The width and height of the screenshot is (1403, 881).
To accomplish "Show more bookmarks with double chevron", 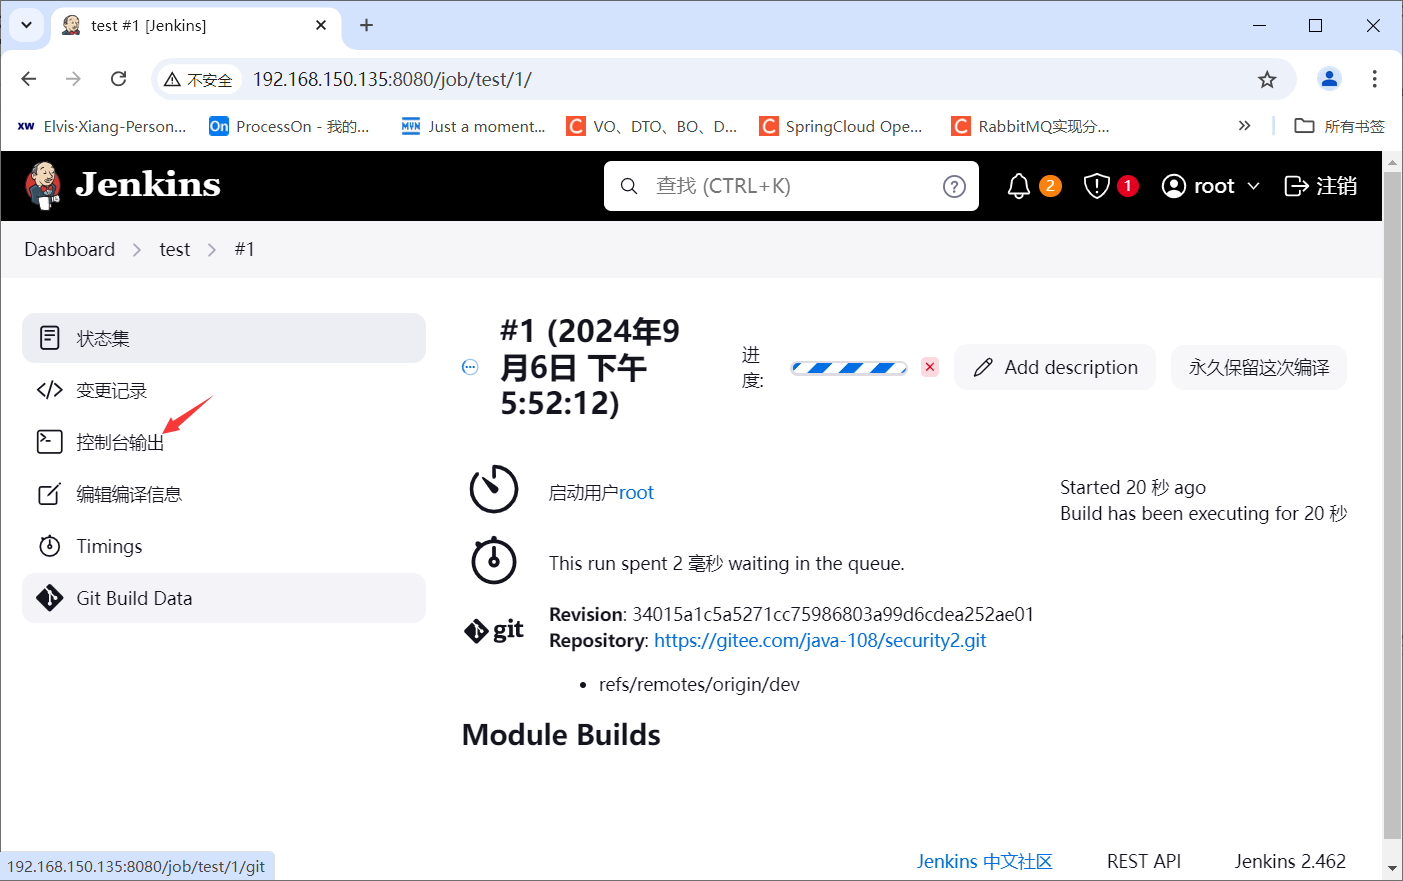I will tap(1244, 126).
